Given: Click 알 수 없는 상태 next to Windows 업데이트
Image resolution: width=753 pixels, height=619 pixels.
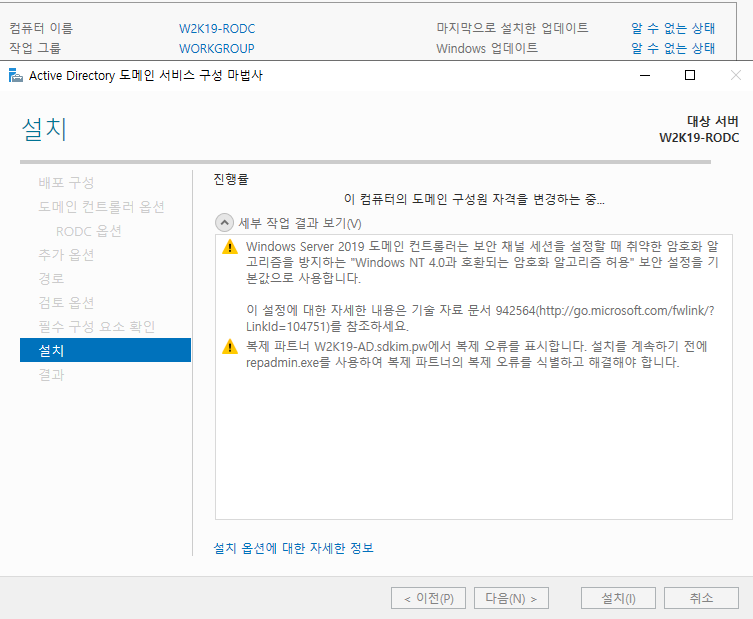Looking at the screenshot, I should pyautogui.click(x=673, y=48).
